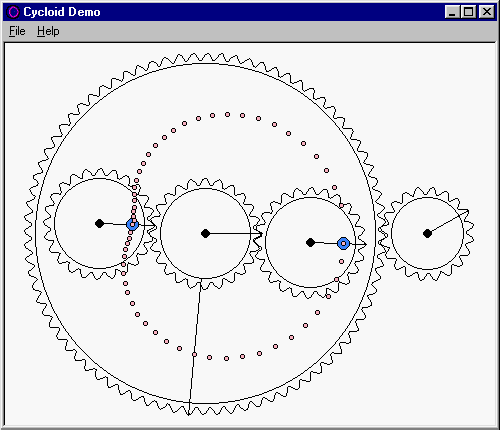Screen dimensions: 500x430
Task: Click the blue tracing point on left gear
Action: pos(133,224)
